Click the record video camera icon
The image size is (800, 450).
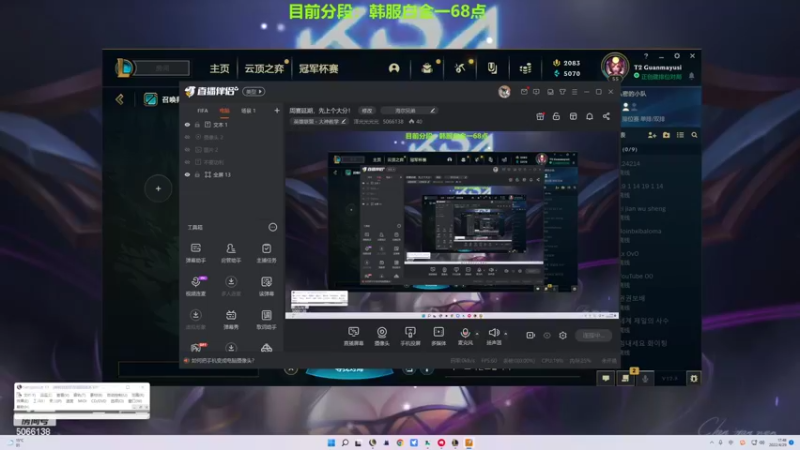pyautogui.click(x=531, y=335)
